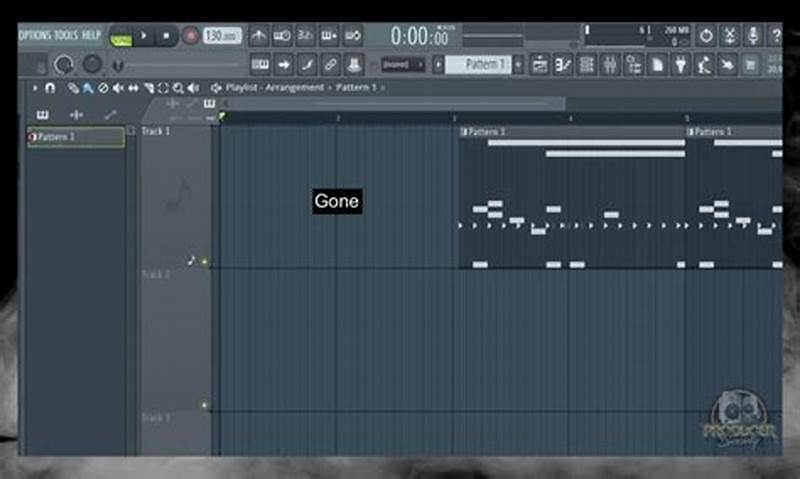
Task: Open the Mixer icon
Action: (610, 65)
